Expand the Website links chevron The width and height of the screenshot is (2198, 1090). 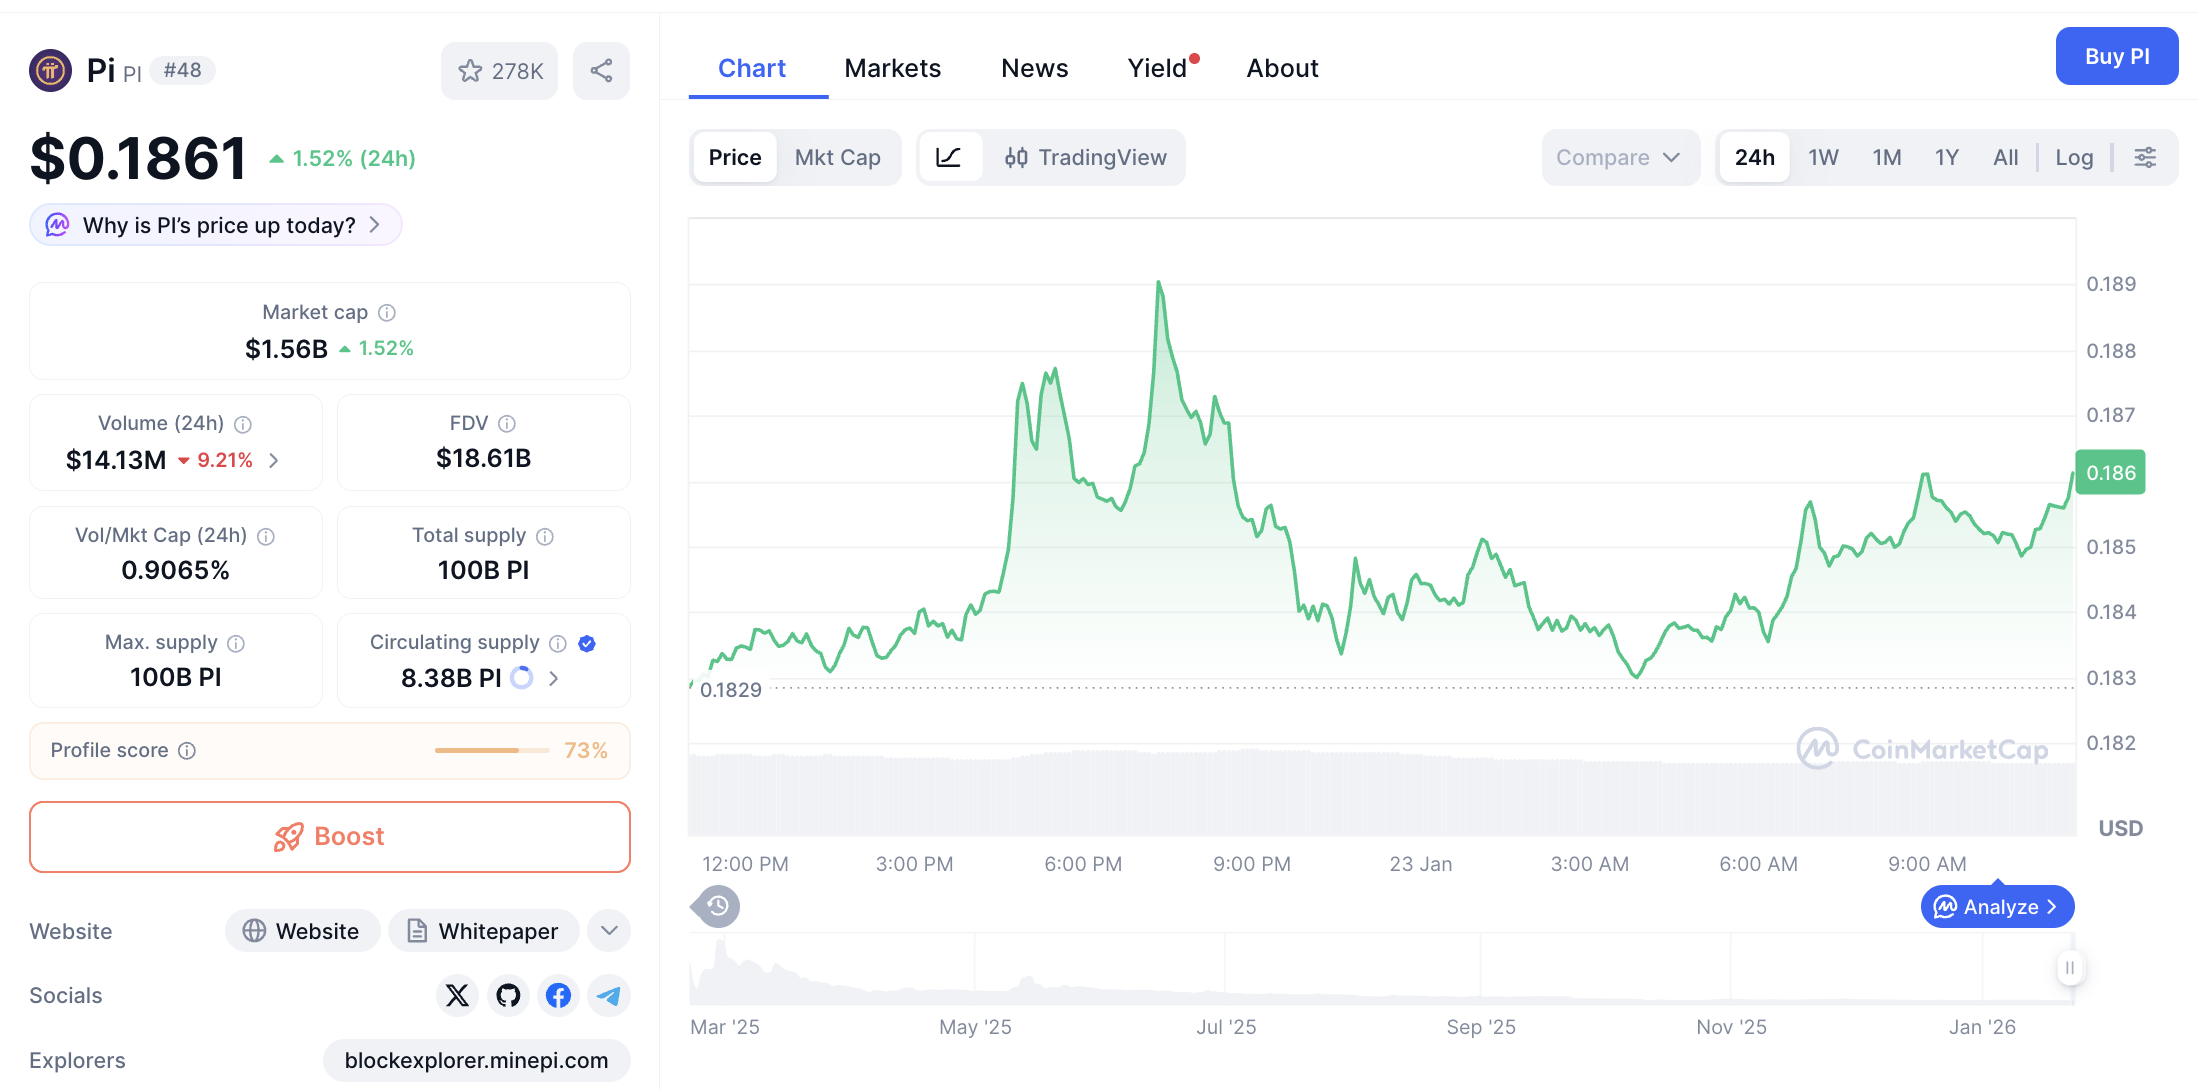(x=608, y=930)
